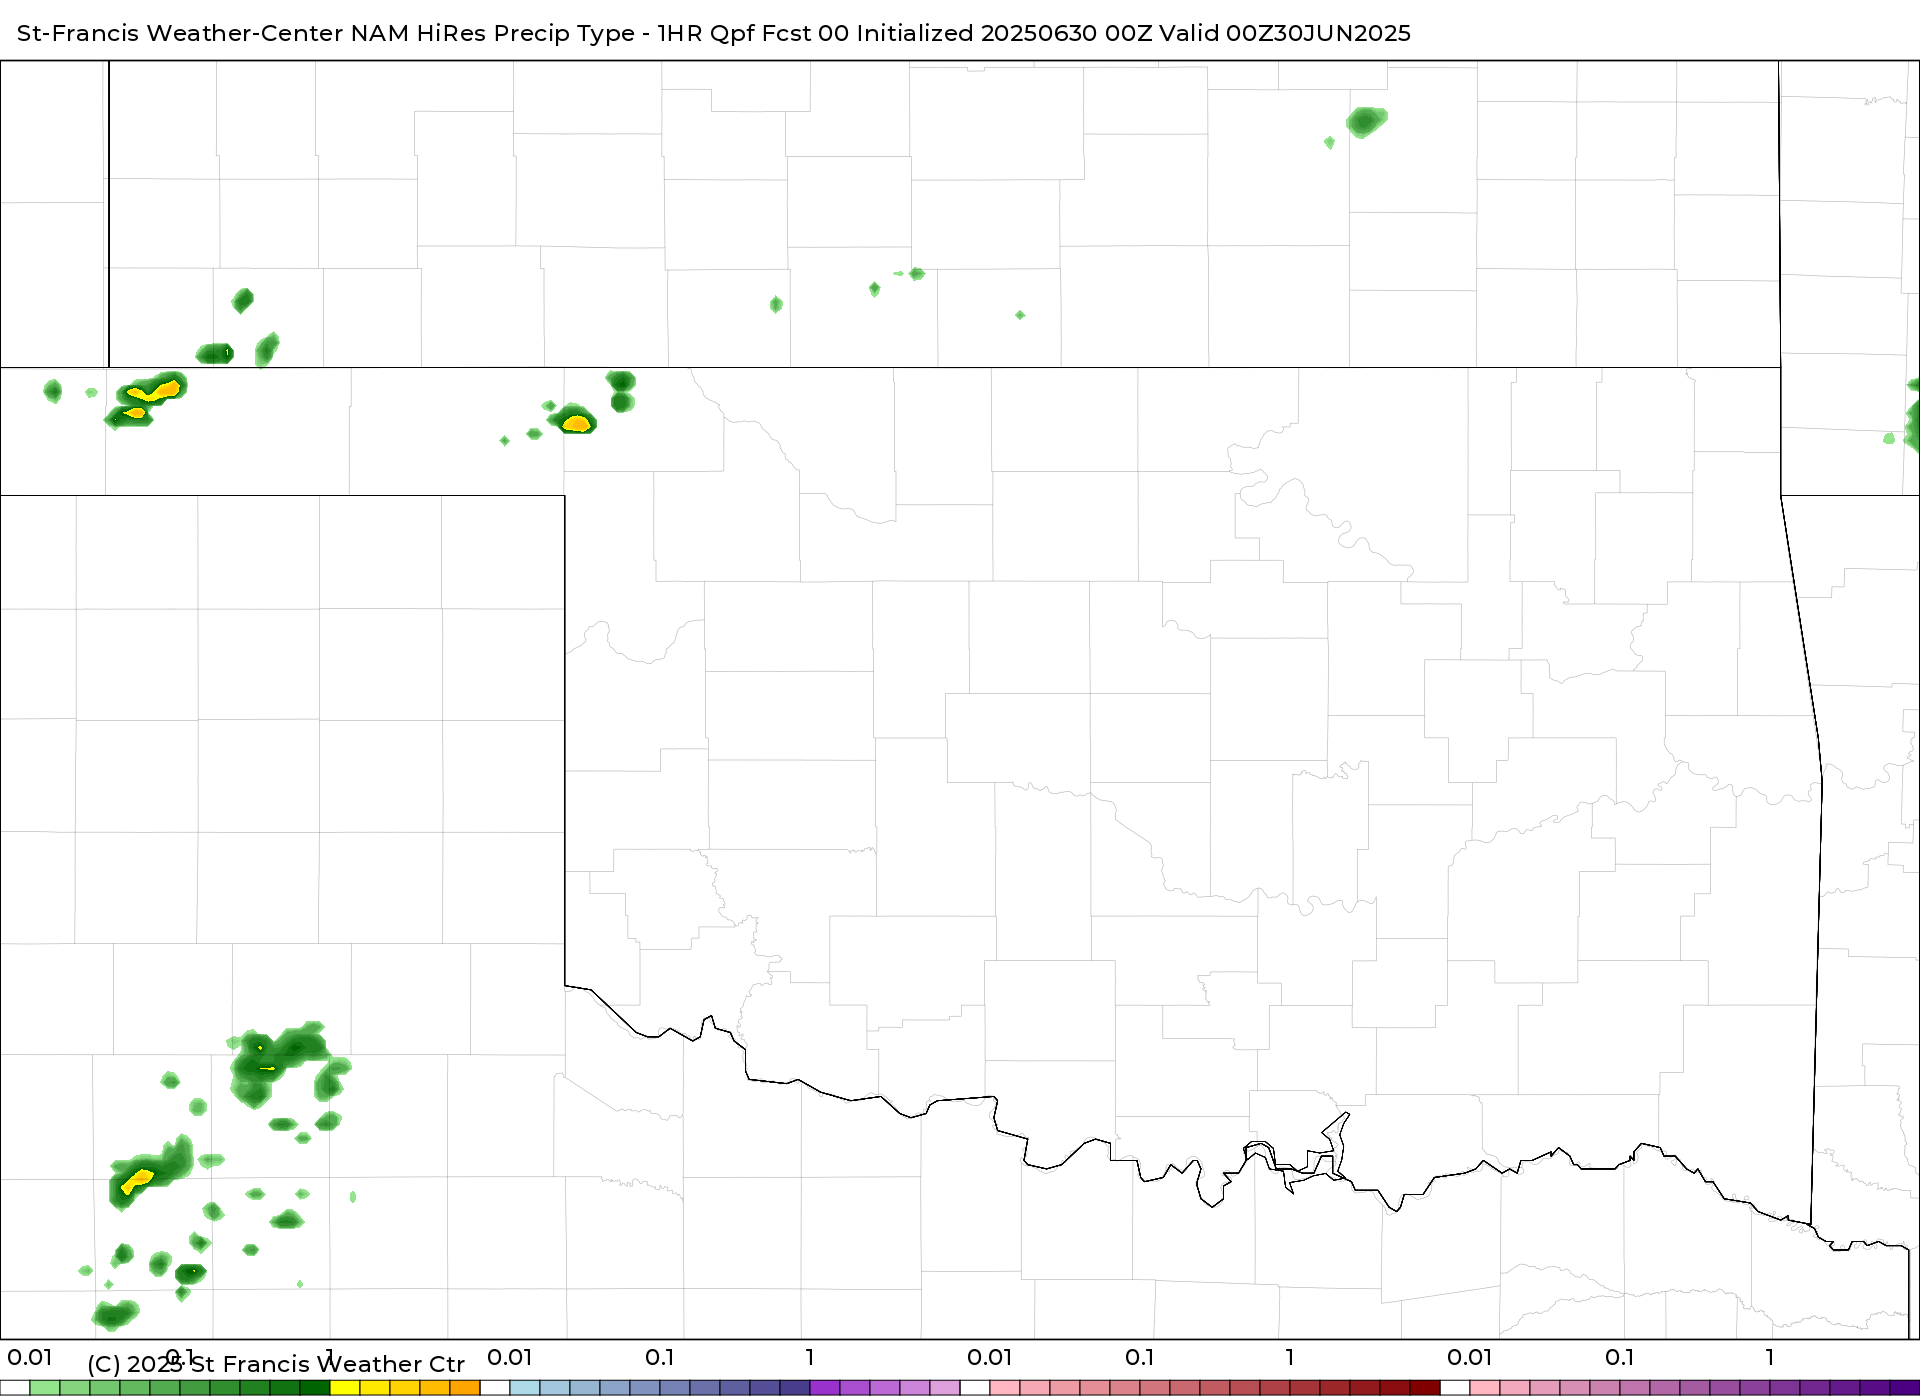Select the lightest pink swatch starting the red scale
Image resolution: width=1920 pixels, height=1400 pixels.
[x=1005, y=1388]
